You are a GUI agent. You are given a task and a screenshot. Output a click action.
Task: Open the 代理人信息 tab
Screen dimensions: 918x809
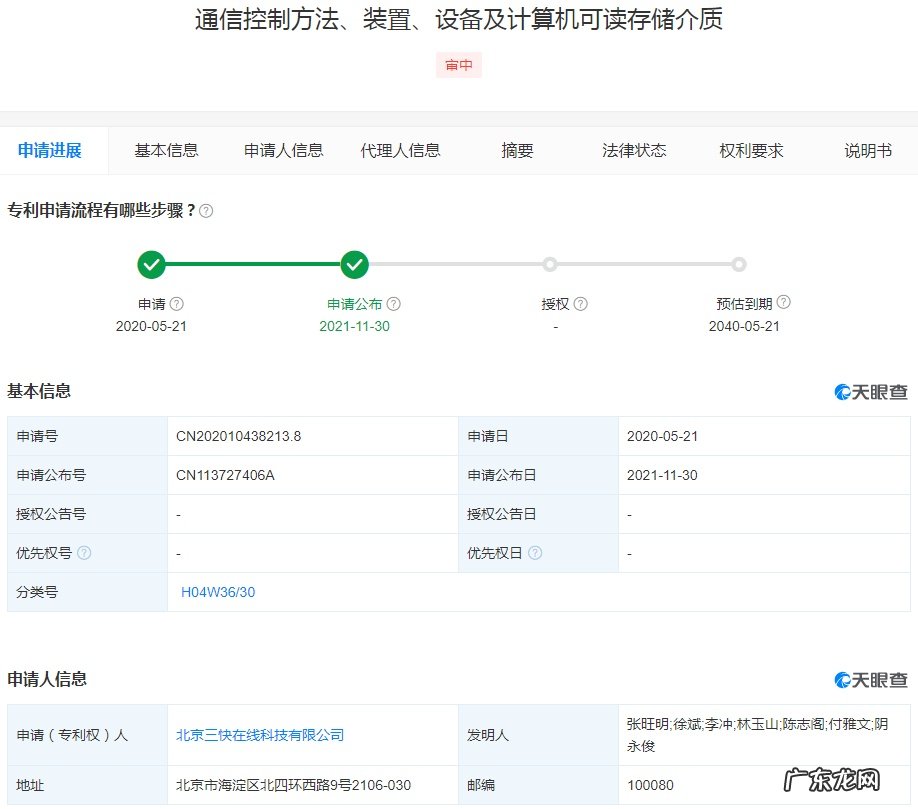pyautogui.click(x=401, y=150)
